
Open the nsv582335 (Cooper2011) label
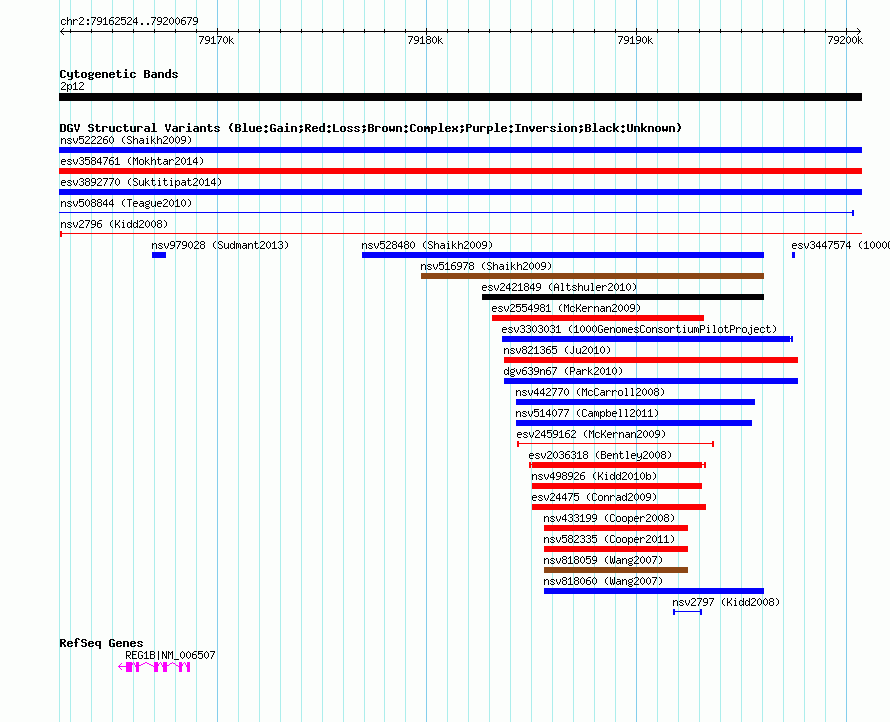click(610, 539)
